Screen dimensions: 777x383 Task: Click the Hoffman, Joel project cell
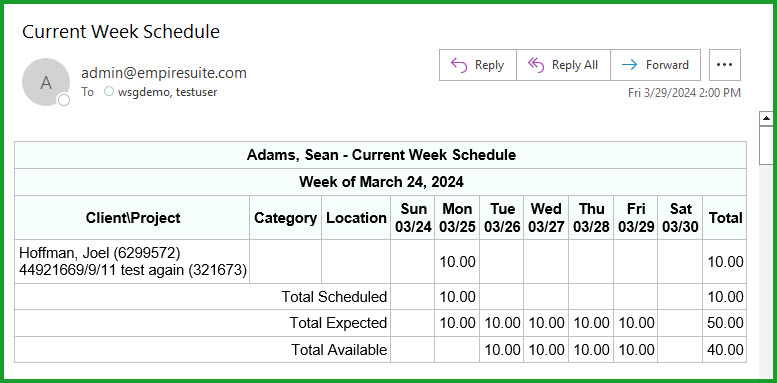(132, 262)
